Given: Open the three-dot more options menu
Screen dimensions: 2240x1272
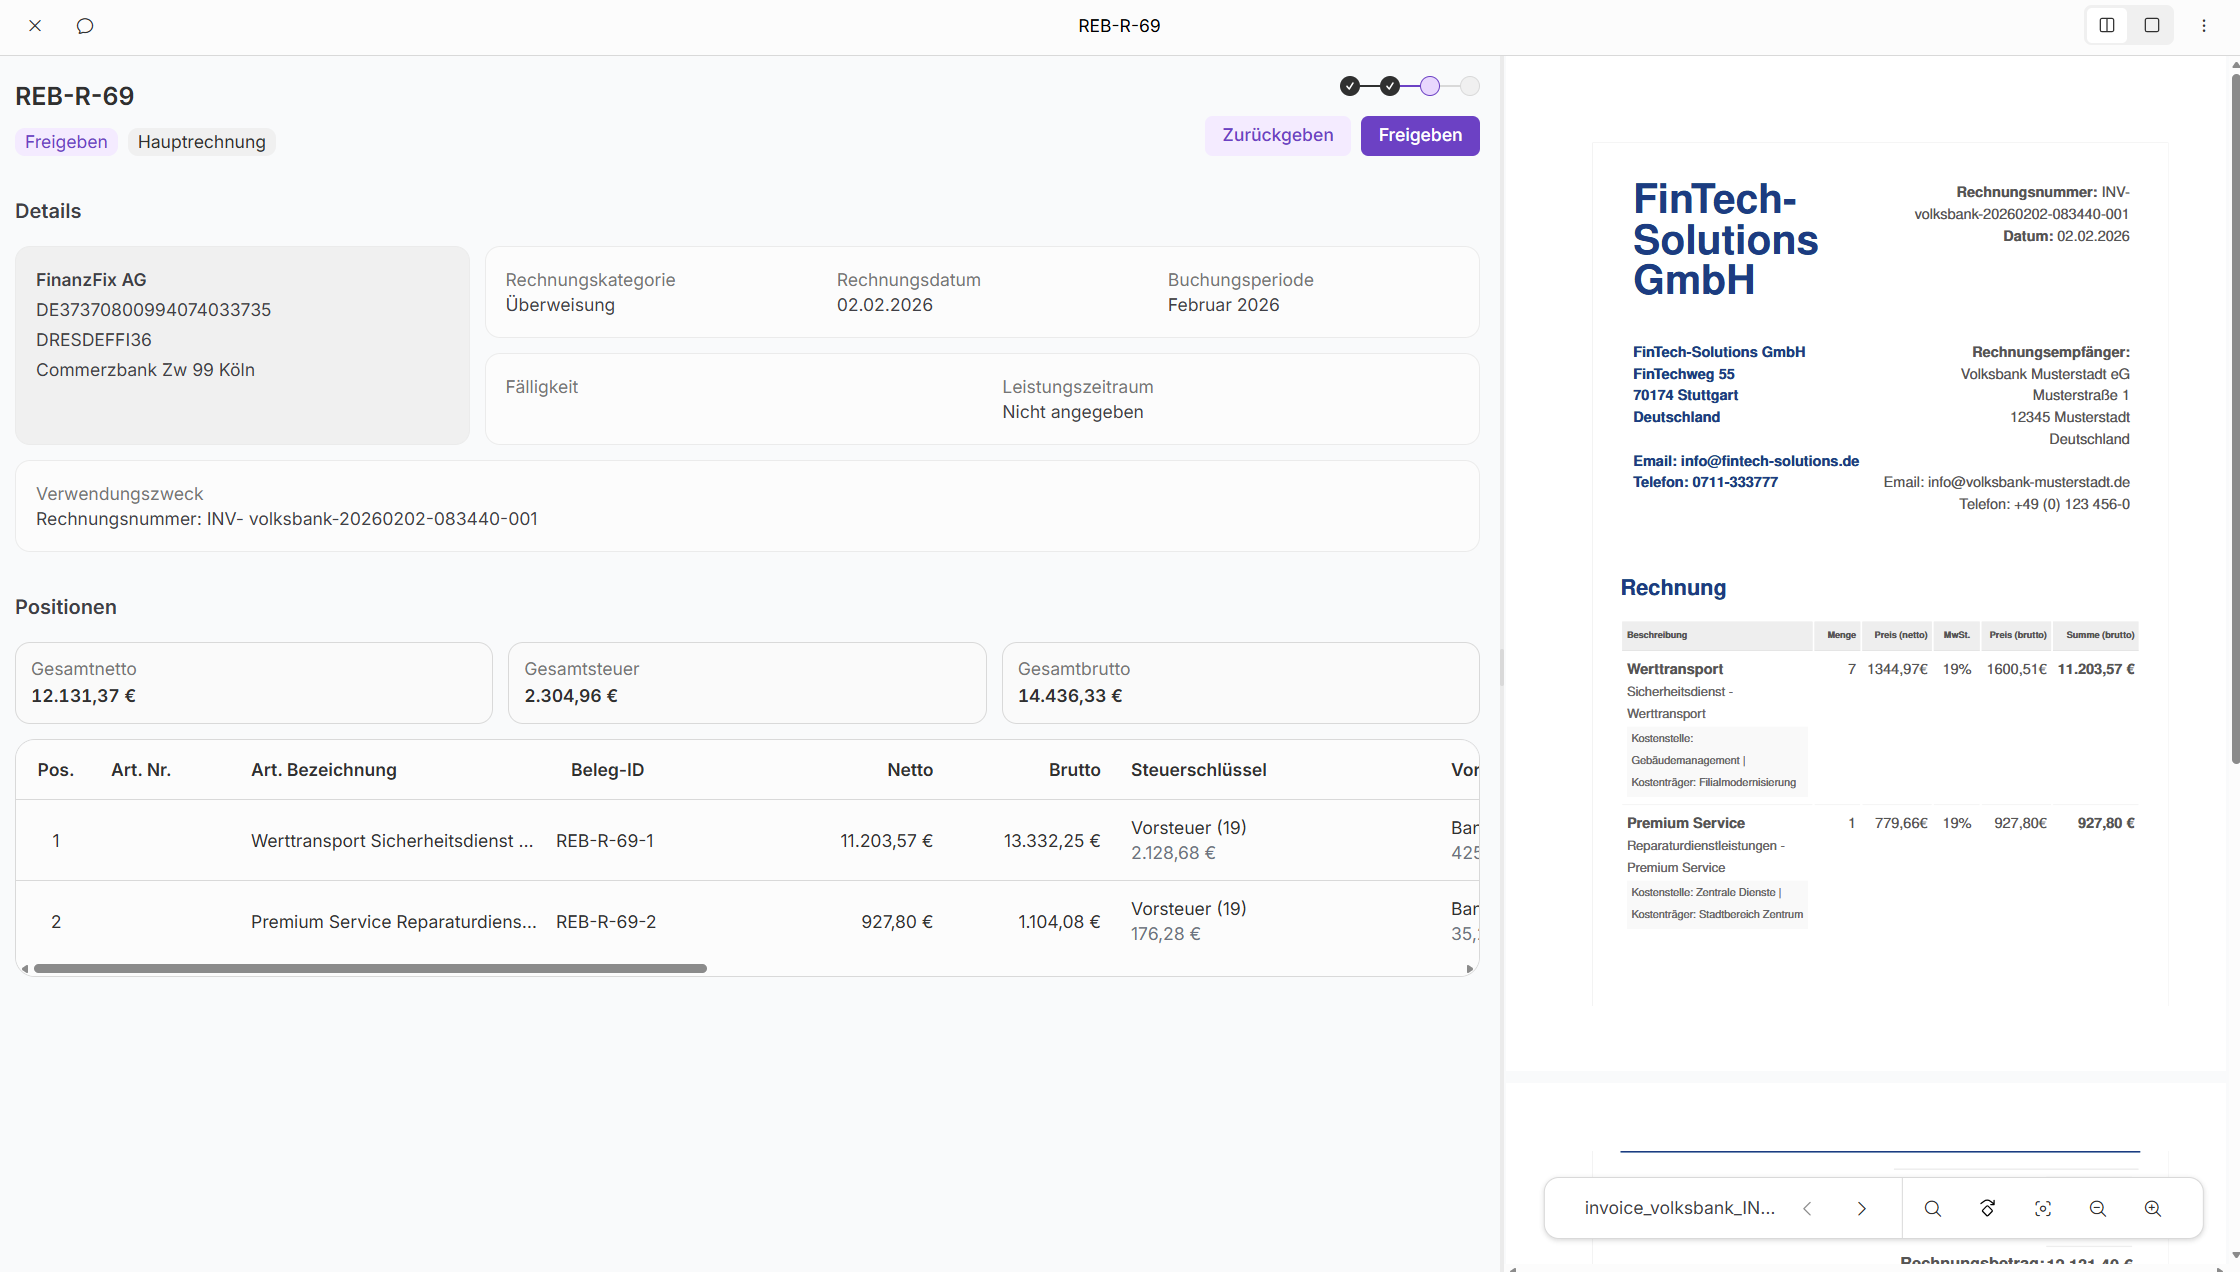Looking at the screenshot, I should 2204,26.
